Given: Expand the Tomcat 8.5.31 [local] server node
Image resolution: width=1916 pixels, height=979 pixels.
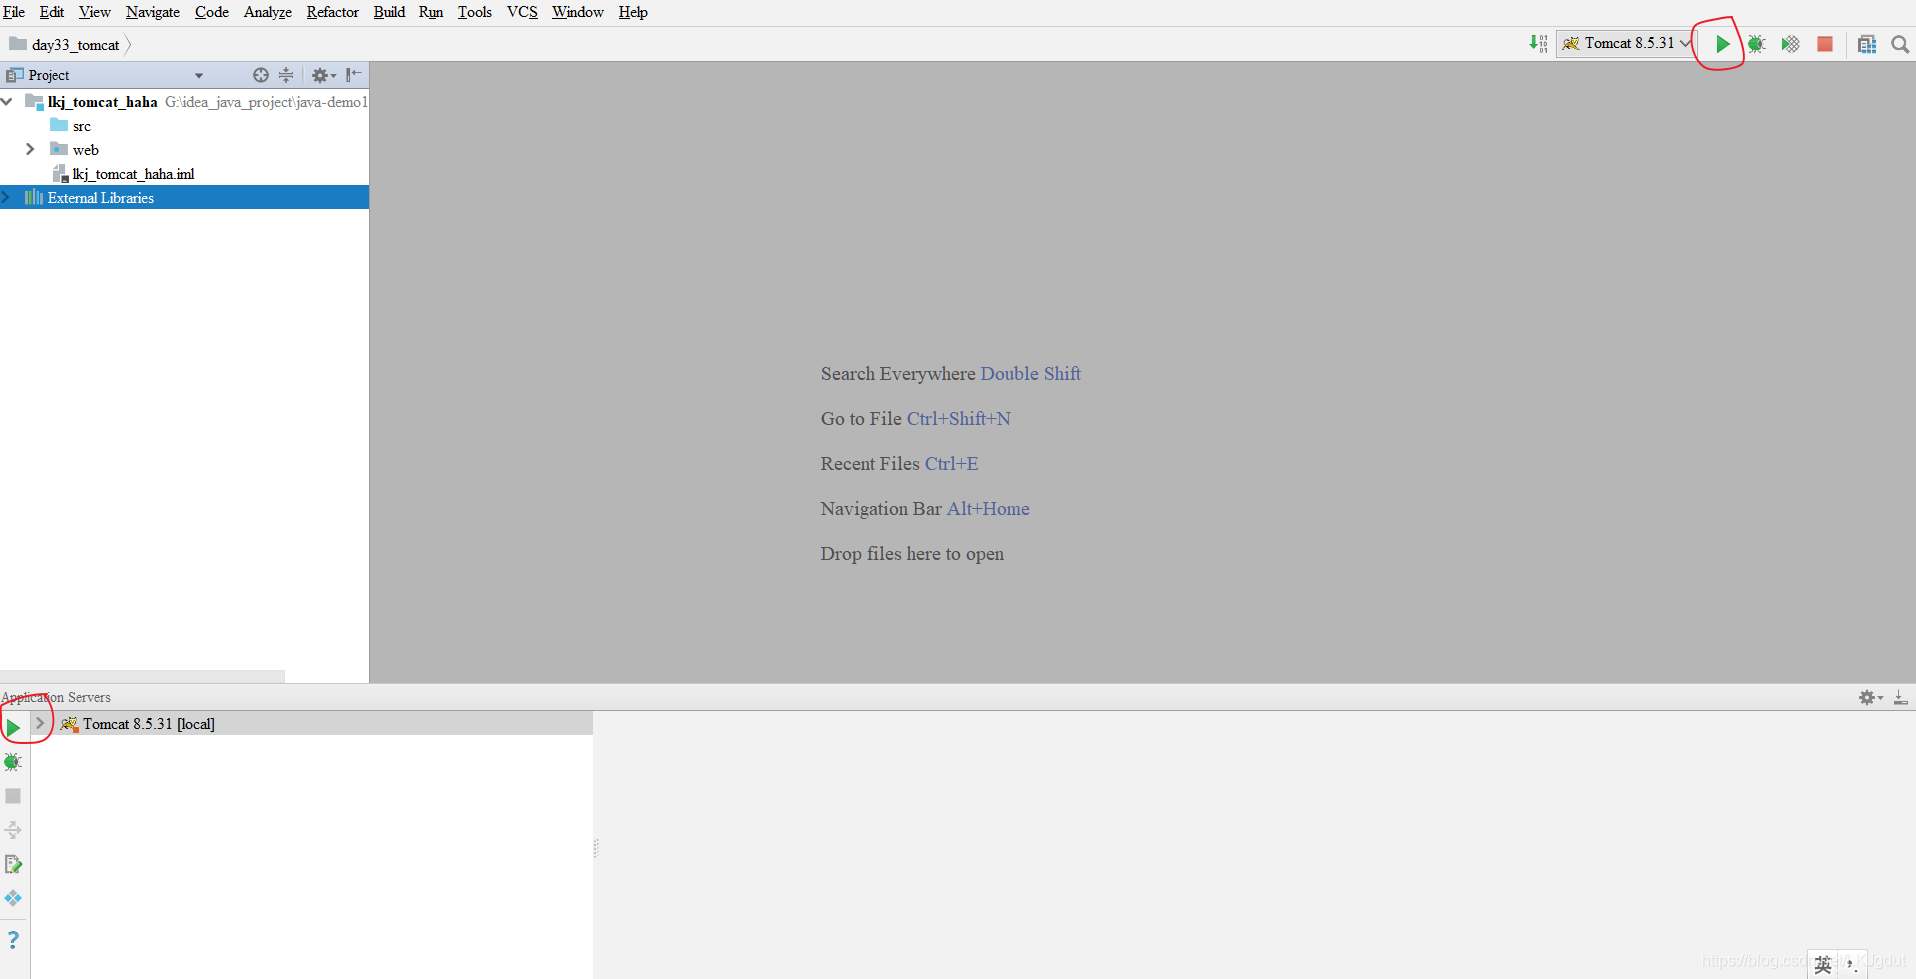Looking at the screenshot, I should click(x=40, y=723).
